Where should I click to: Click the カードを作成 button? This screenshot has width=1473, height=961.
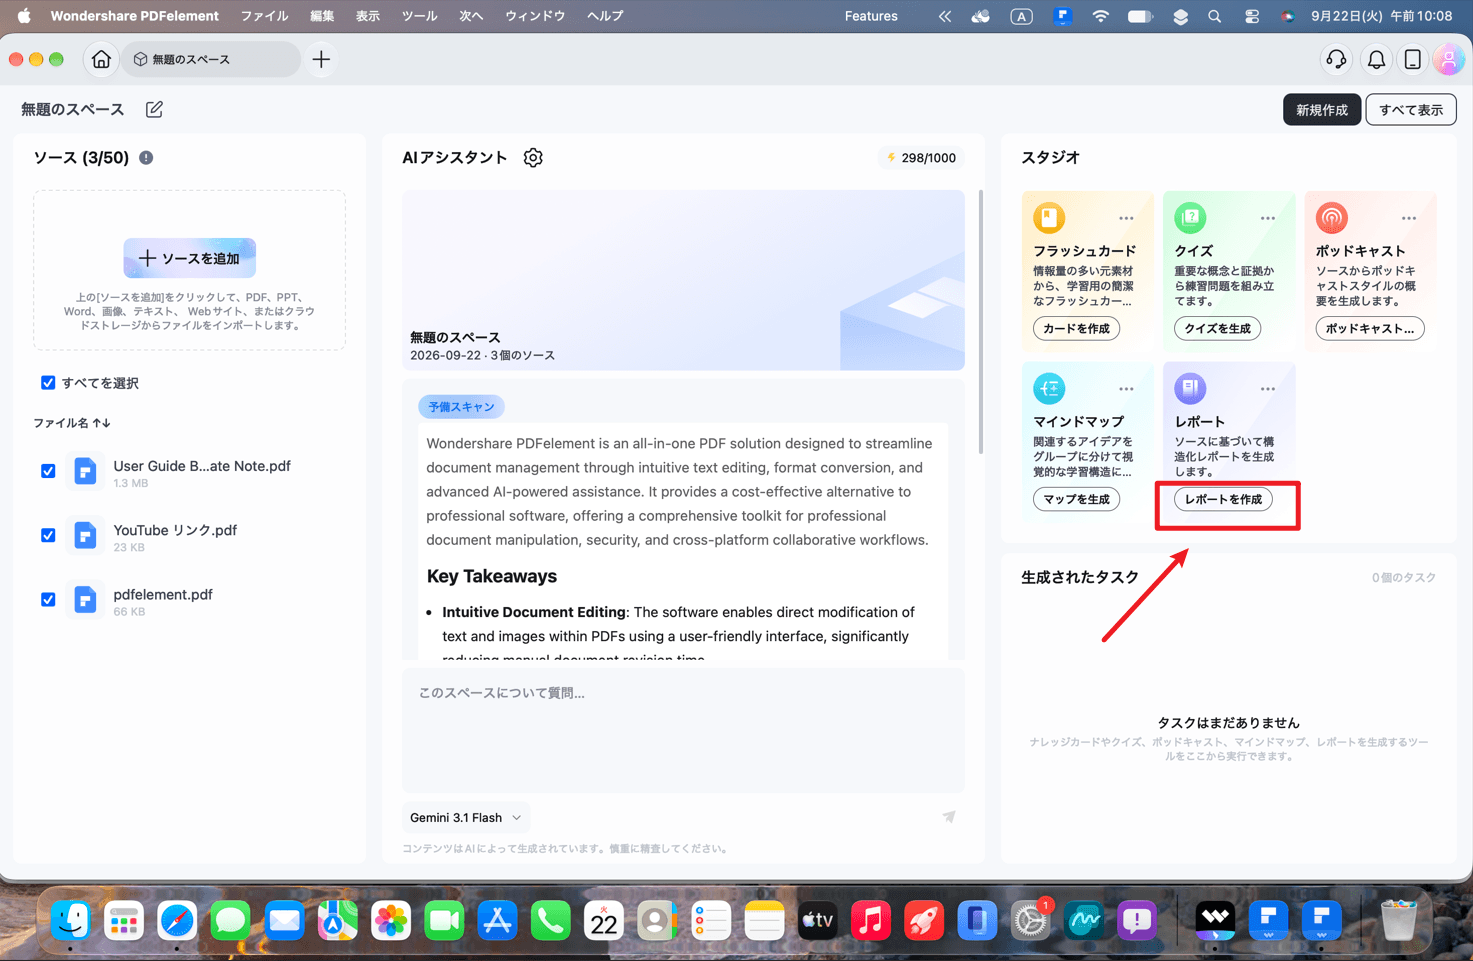(x=1076, y=328)
